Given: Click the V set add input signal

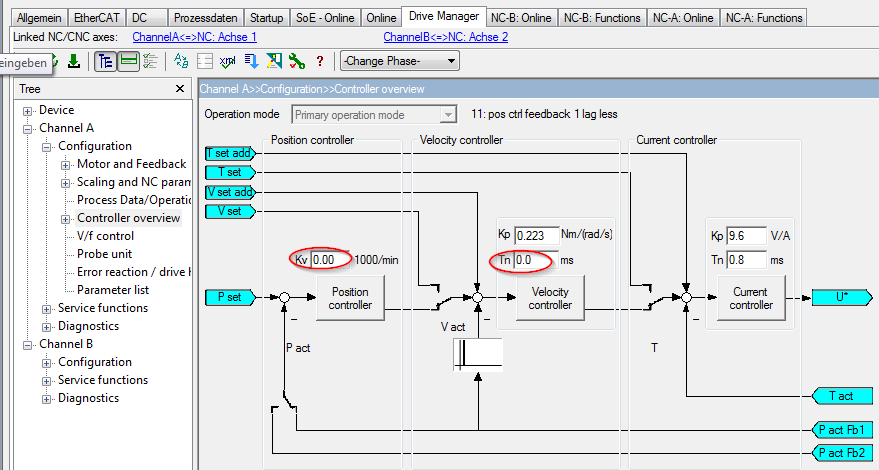Looking at the screenshot, I should click(230, 192).
